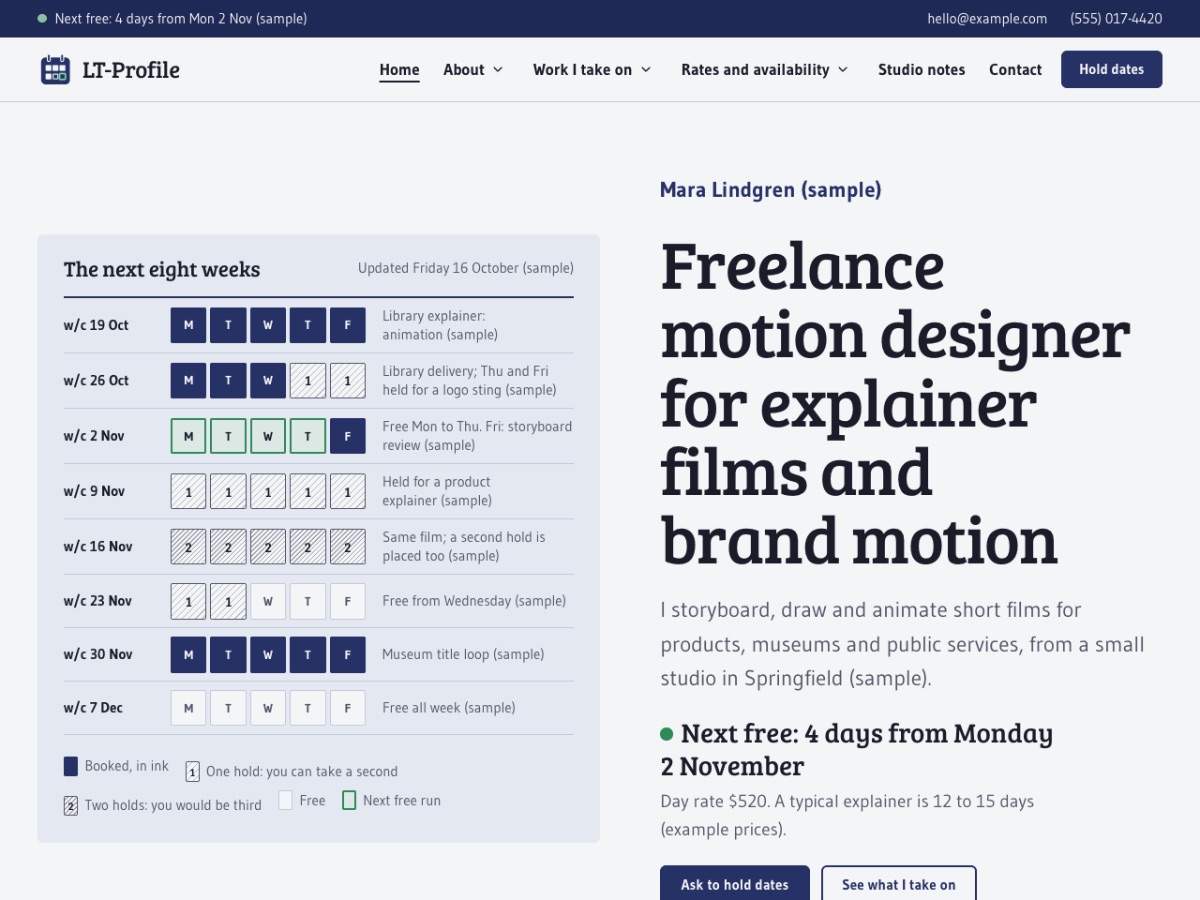1200x900 pixels.
Task: Select the Friday cell in the w/c 30 Nov row
Action: tap(348, 654)
